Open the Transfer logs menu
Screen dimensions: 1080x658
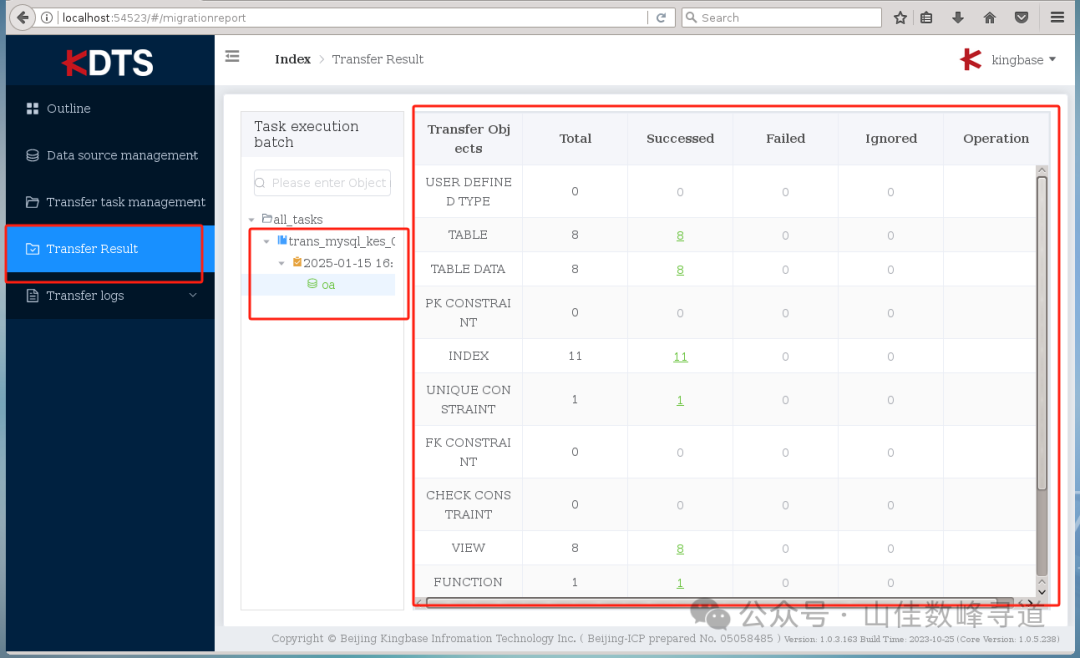pyautogui.click(x=110, y=296)
